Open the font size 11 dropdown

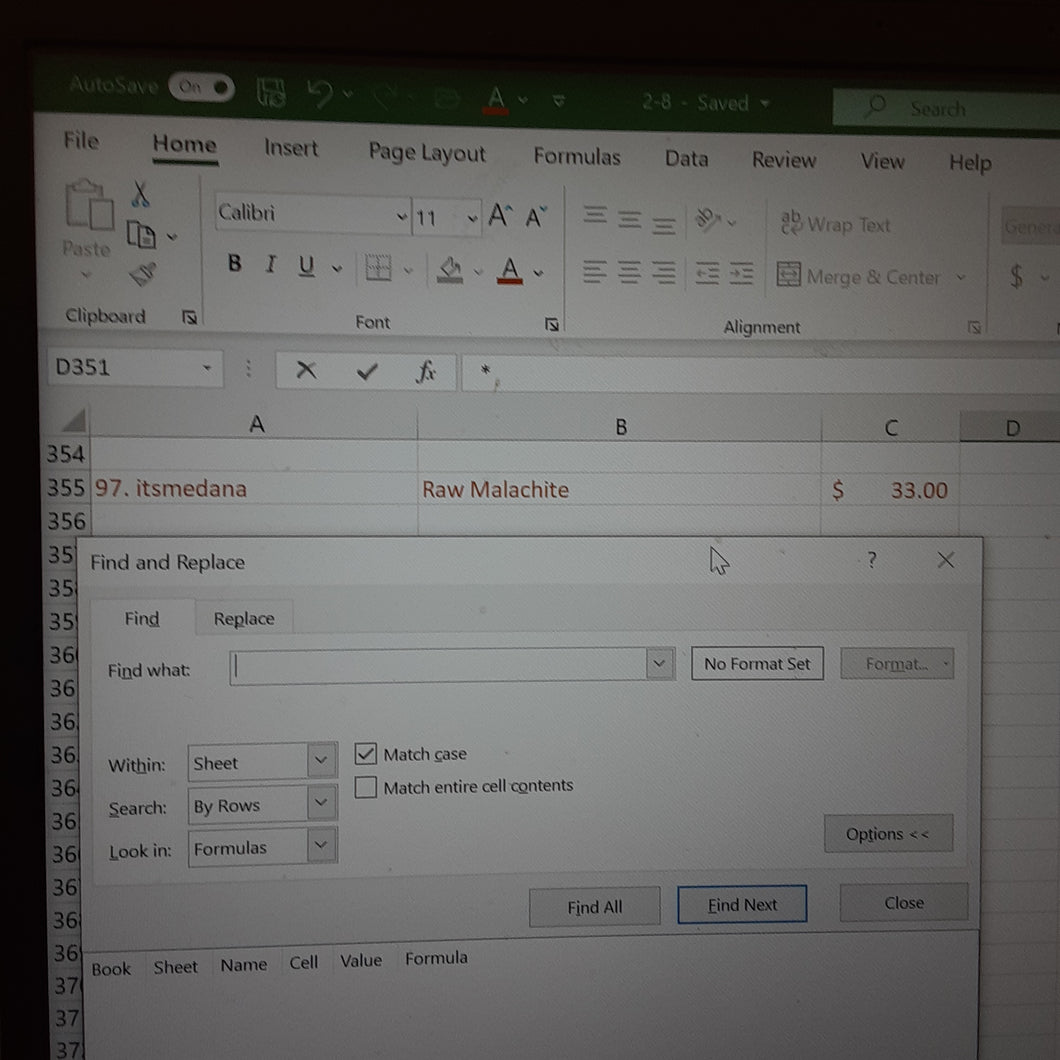(x=472, y=218)
